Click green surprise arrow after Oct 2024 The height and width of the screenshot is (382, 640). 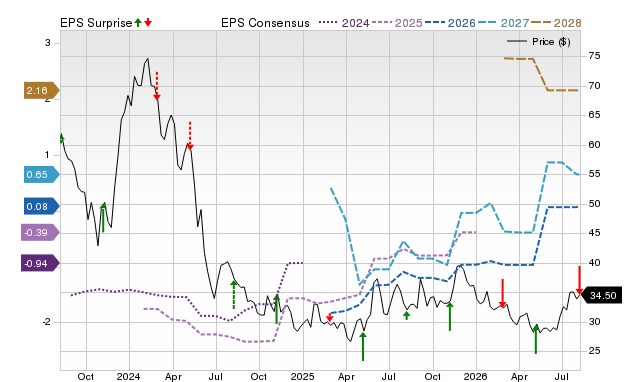[277, 309]
